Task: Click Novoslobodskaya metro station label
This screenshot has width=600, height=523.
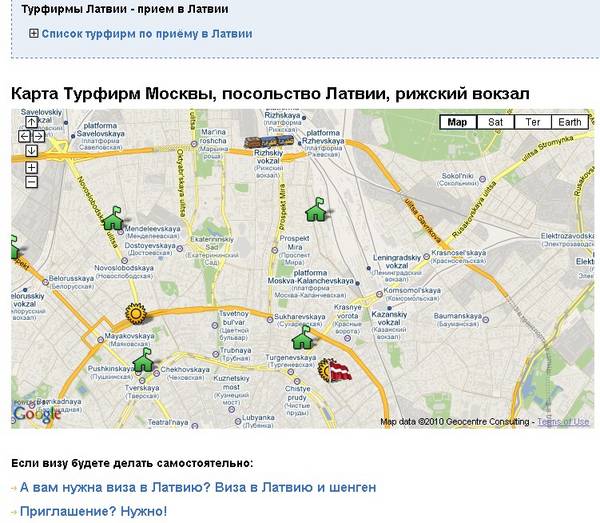Action: [x=124, y=272]
